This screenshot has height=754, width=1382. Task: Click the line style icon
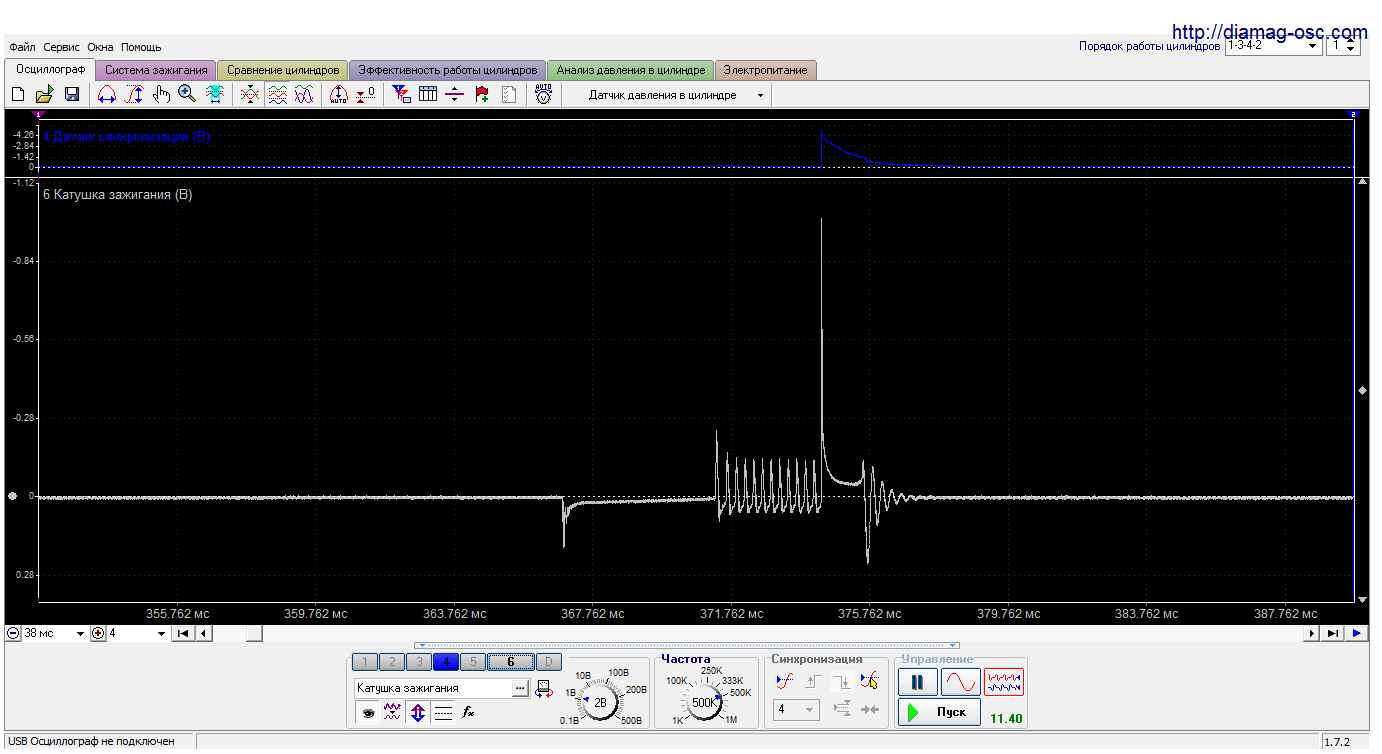tap(443, 713)
